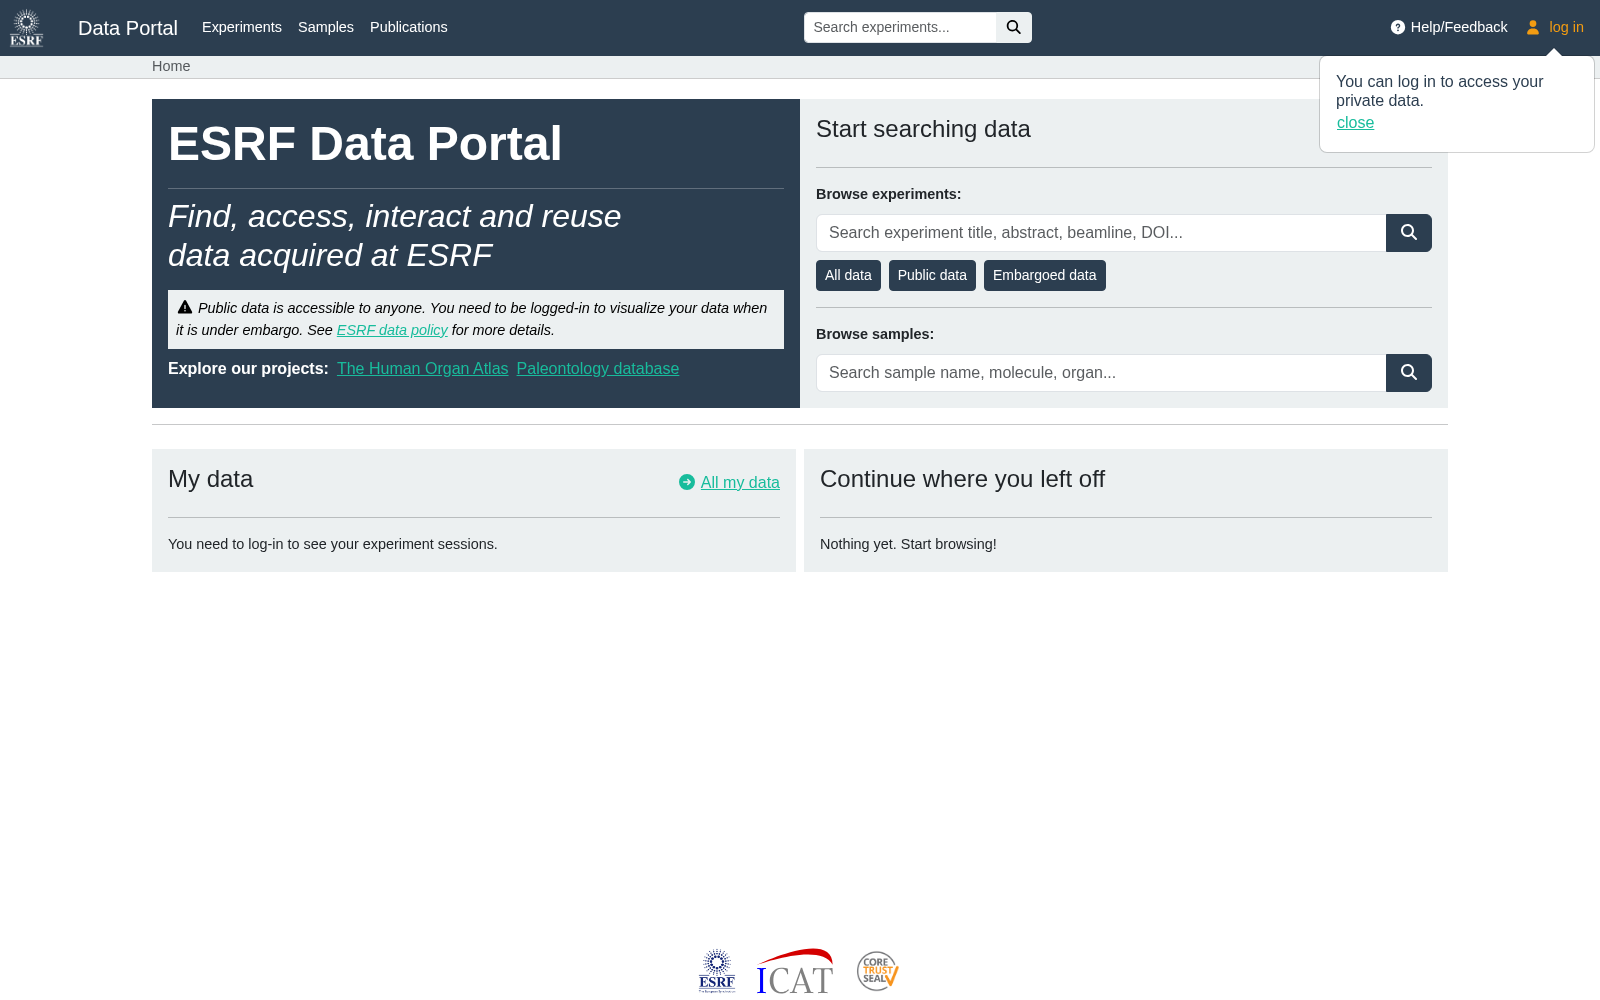
Task: Click the user icon beside log in
Action: pos(1533,28)
